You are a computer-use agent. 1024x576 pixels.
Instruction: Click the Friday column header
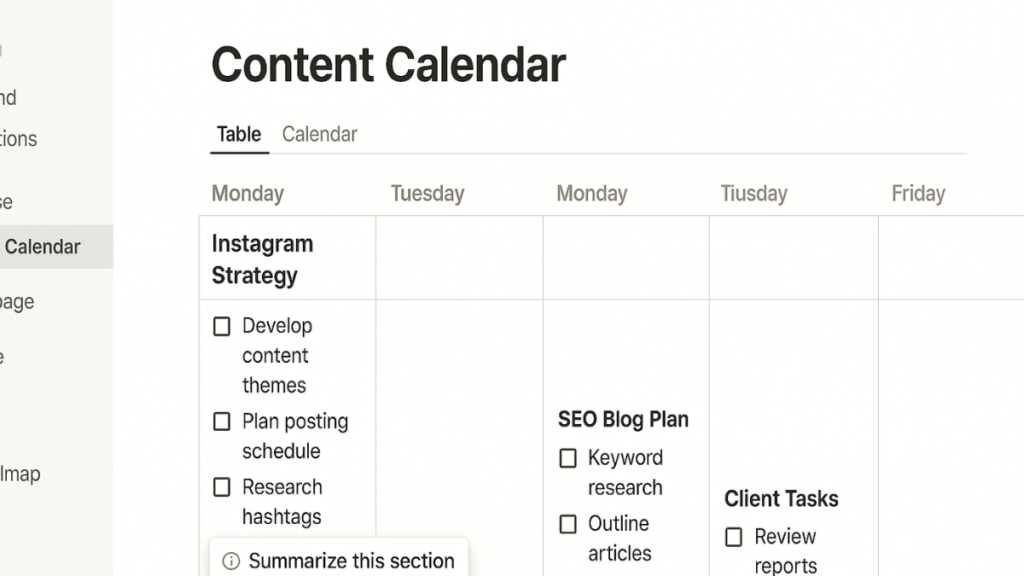[918, 193]
